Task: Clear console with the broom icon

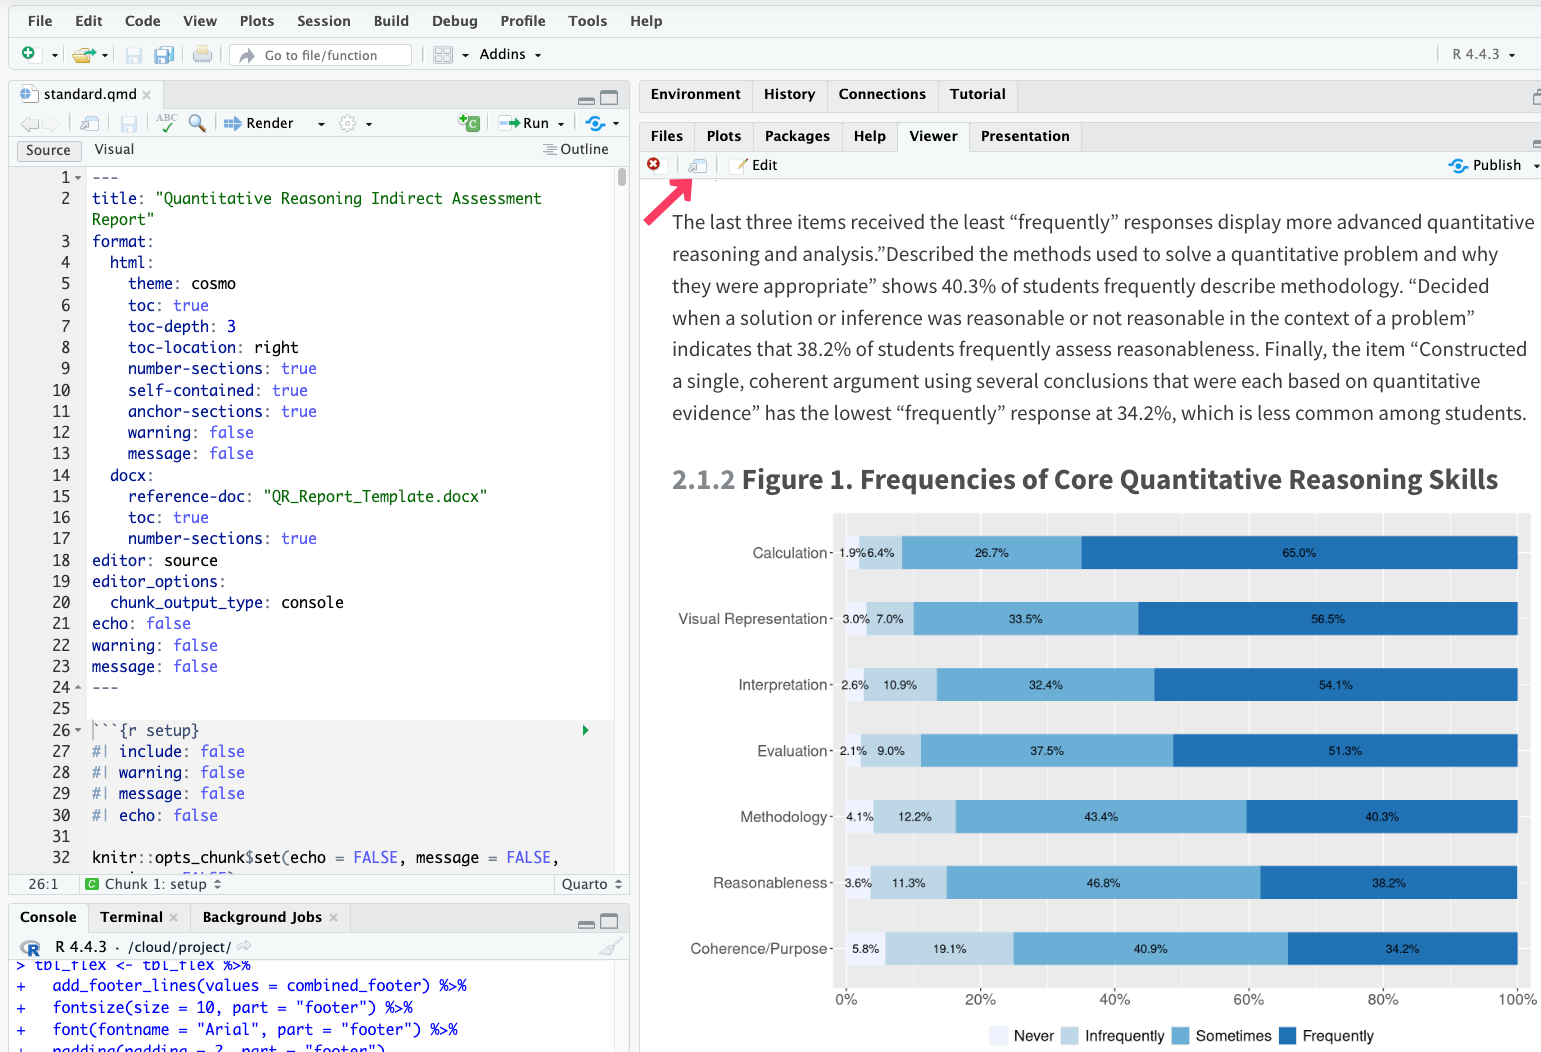Action: point(610,946)
